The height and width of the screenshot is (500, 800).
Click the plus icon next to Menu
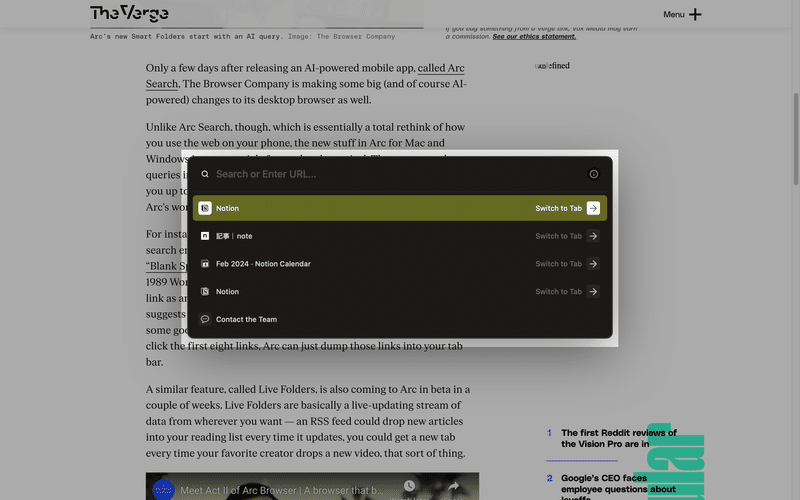tap(695, 14)
